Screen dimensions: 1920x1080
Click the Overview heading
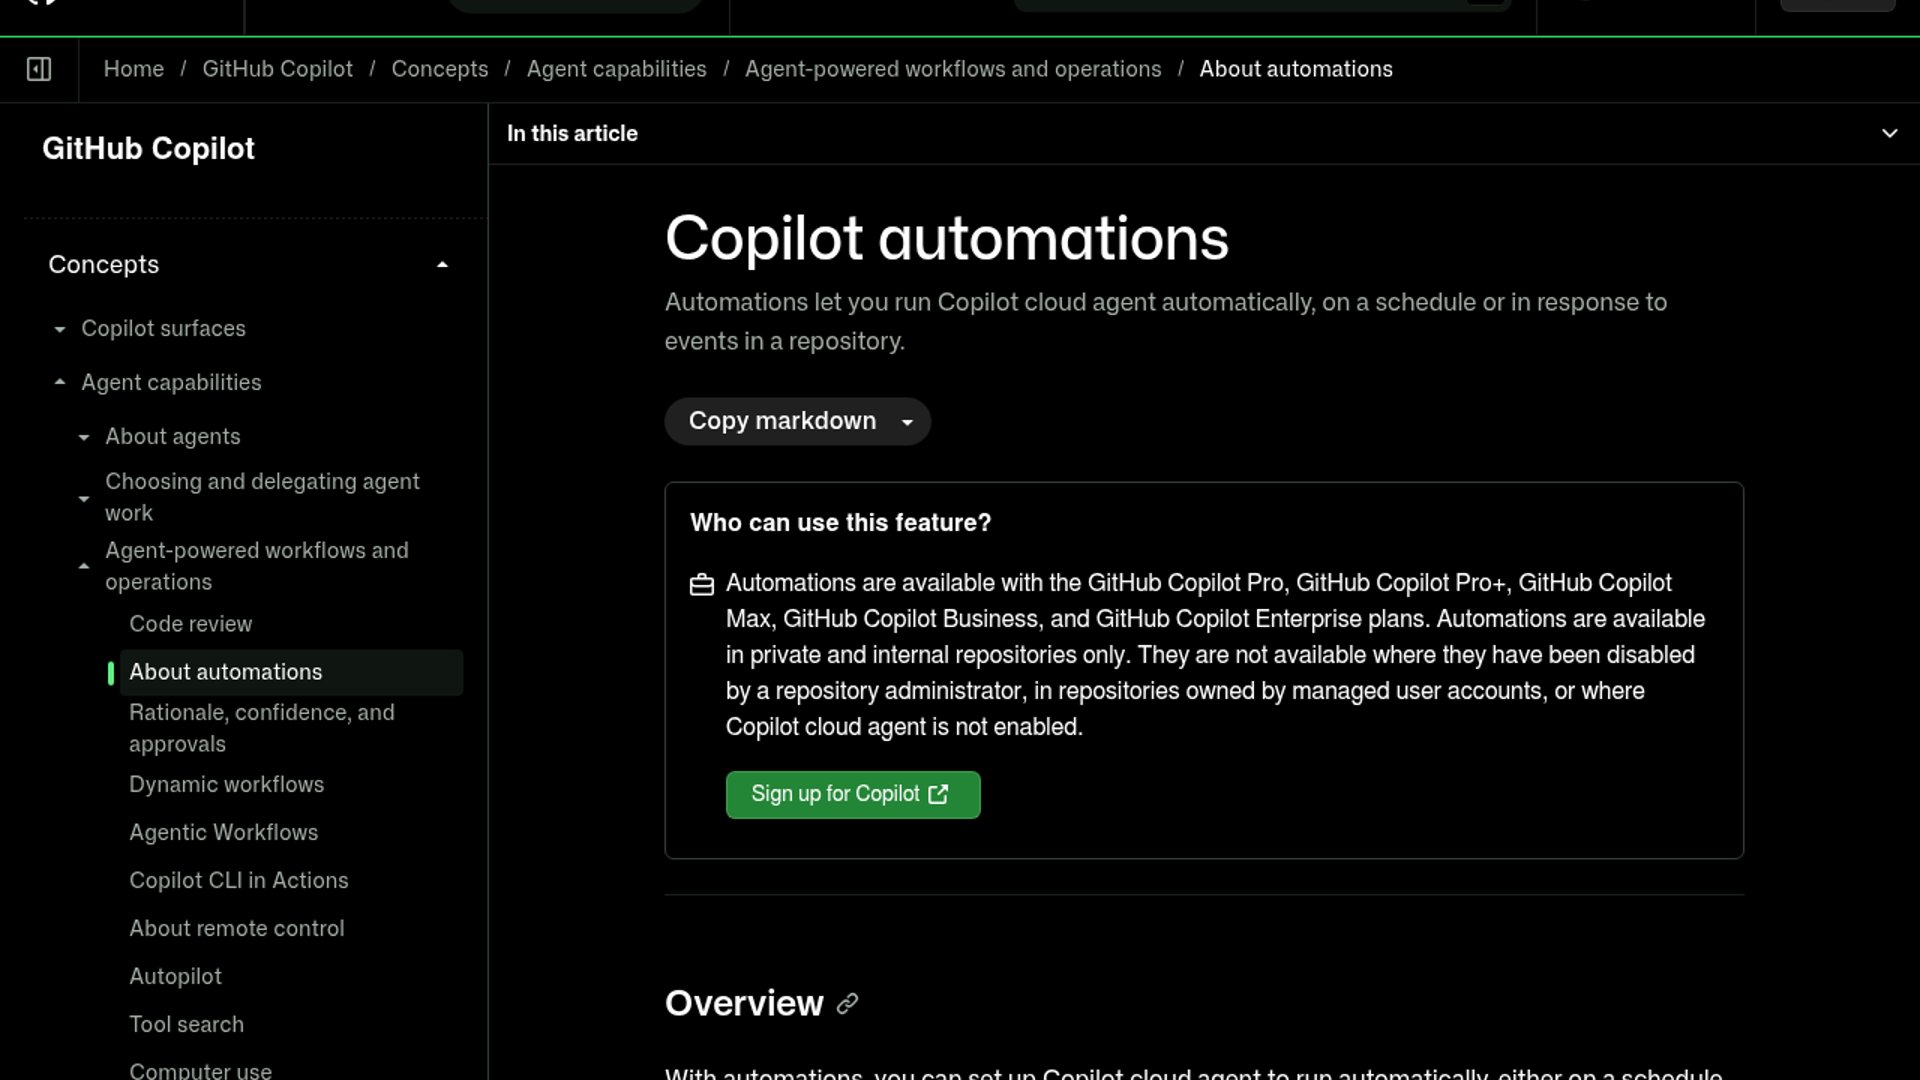[744, 1003]
